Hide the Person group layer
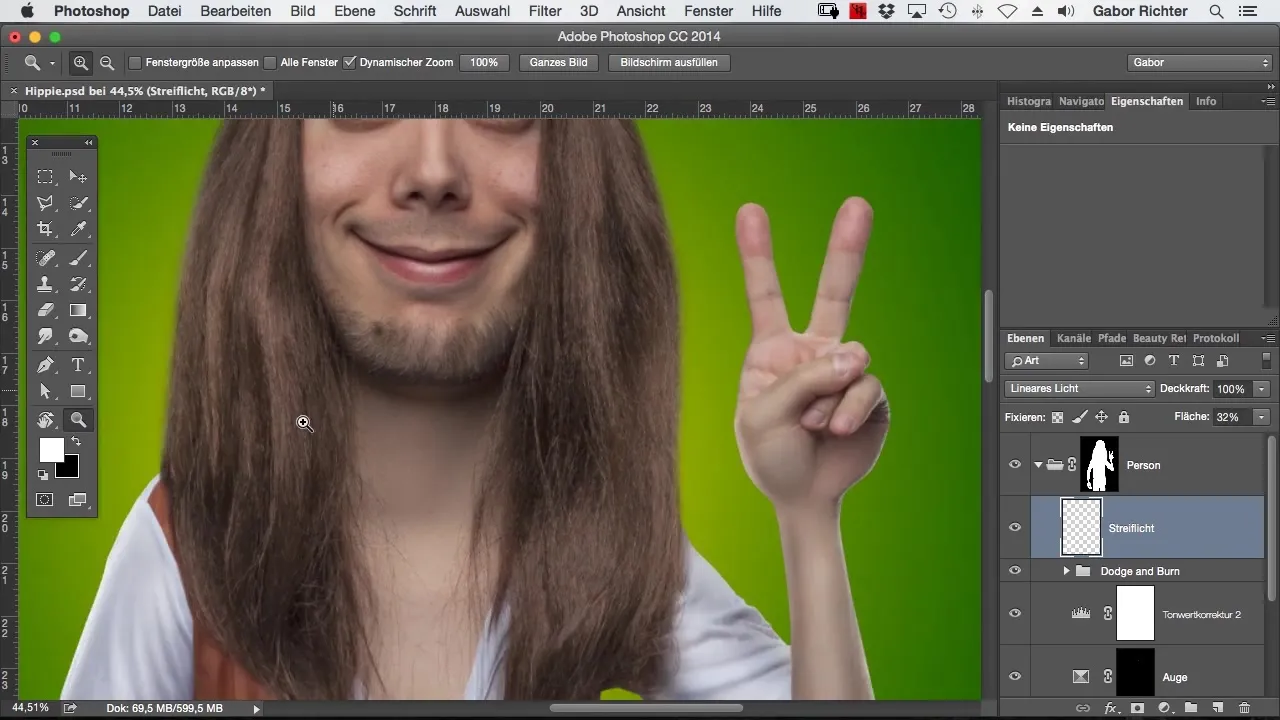Image resolution: width=1280 pixels, height=720 pixels. coord(1015,465)
